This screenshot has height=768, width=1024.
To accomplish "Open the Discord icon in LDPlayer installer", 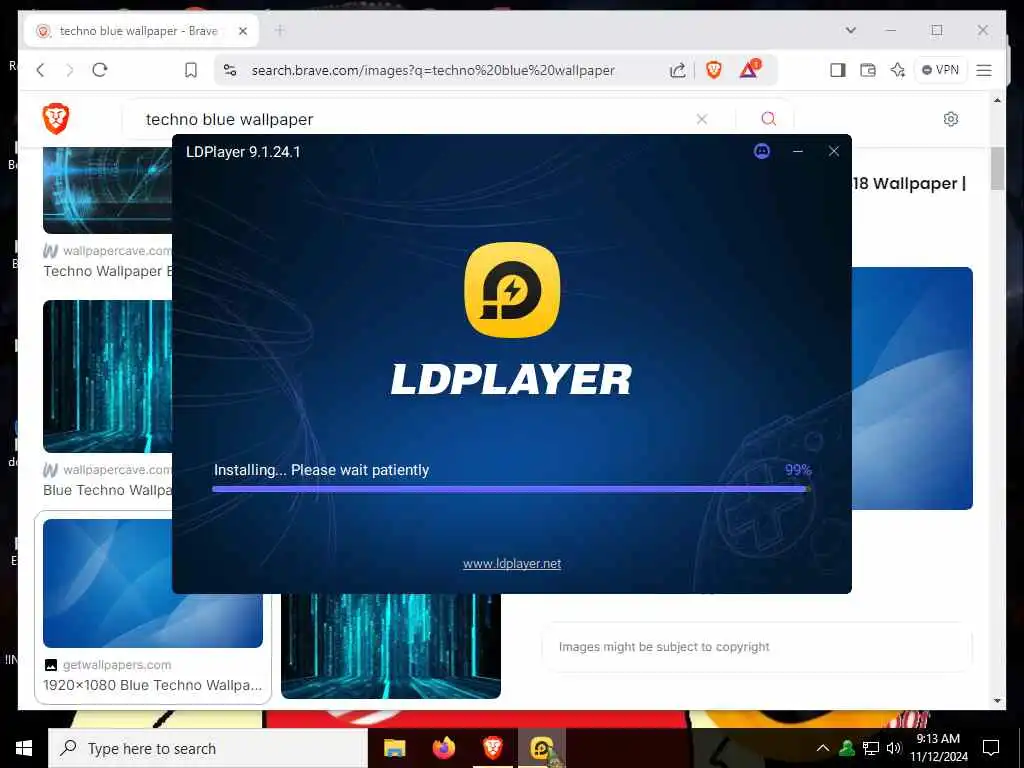I will point(761,152).
